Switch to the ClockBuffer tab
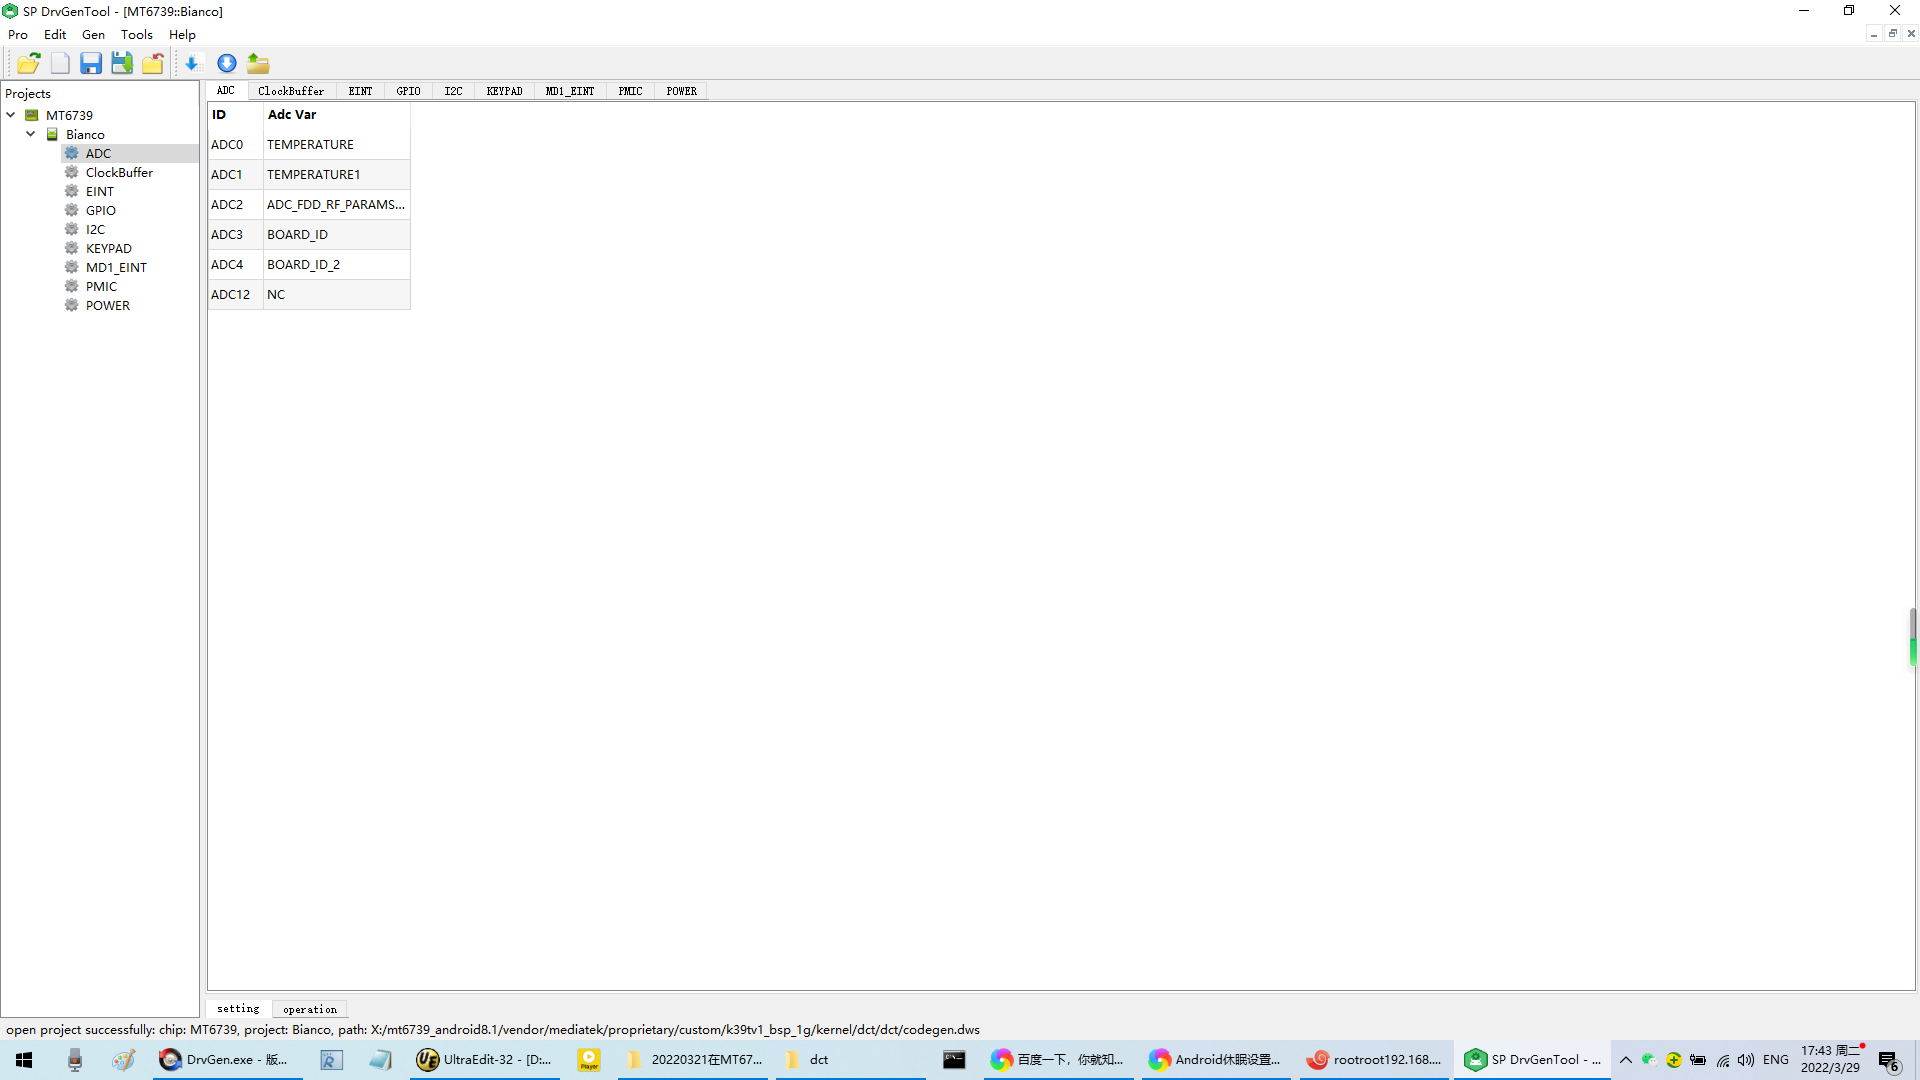 pyautogui.click(x=290, y=91)
